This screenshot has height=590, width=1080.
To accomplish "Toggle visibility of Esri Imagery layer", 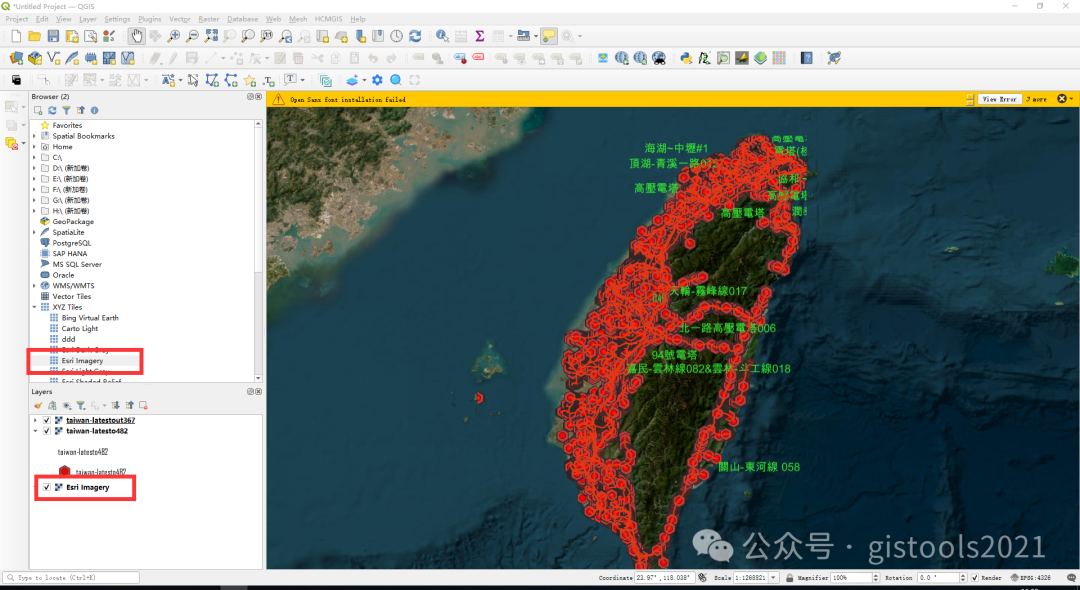I will (x=47, y=487).
